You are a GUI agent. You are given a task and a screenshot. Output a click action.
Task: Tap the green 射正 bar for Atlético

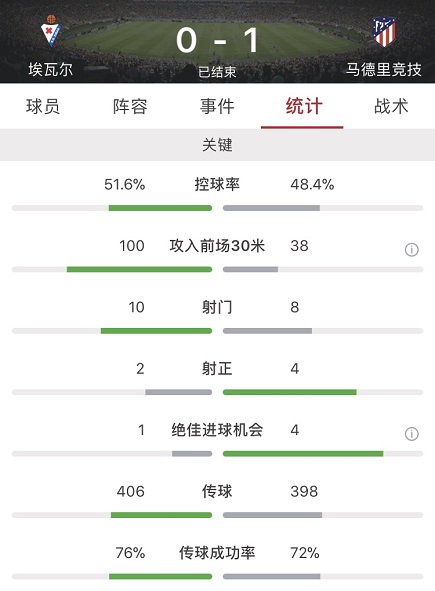[289, 392]
